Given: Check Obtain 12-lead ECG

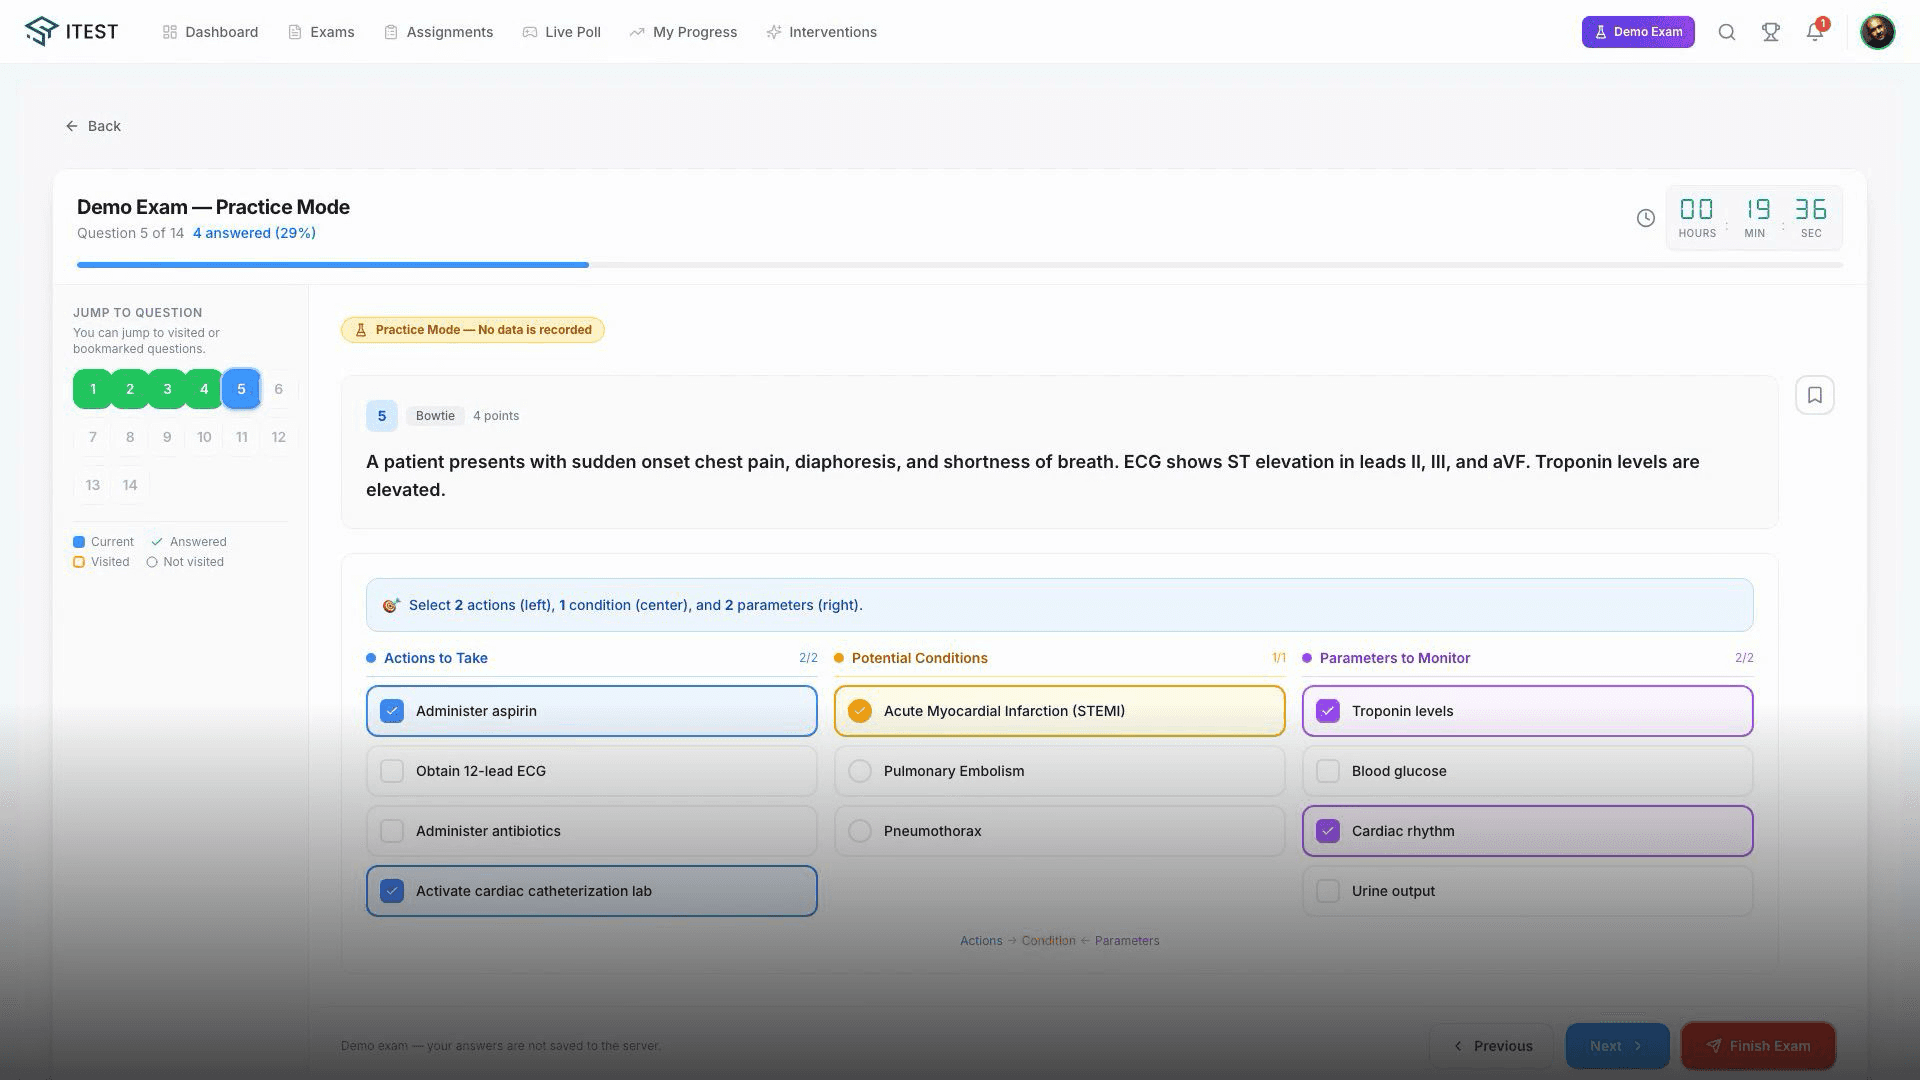Looking at the screenshot, I should (x=591, y=771).
